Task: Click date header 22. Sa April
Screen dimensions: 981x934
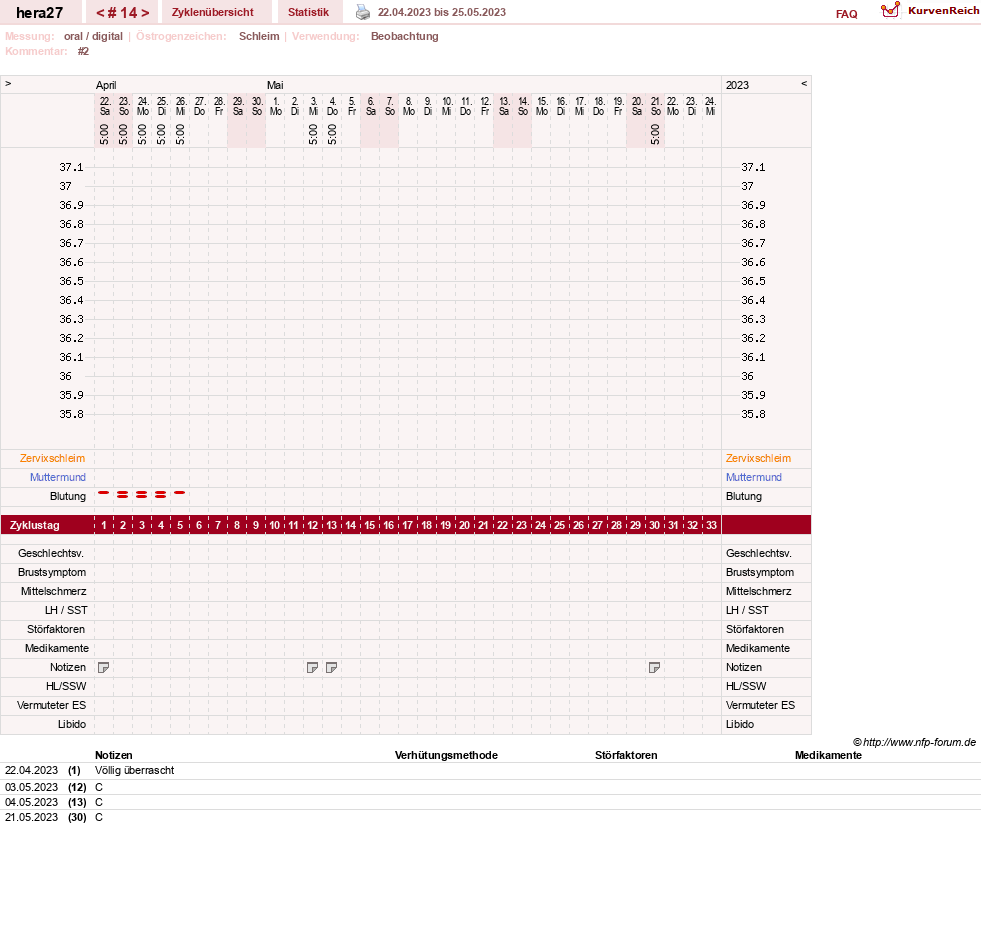Action: point(105,106)
